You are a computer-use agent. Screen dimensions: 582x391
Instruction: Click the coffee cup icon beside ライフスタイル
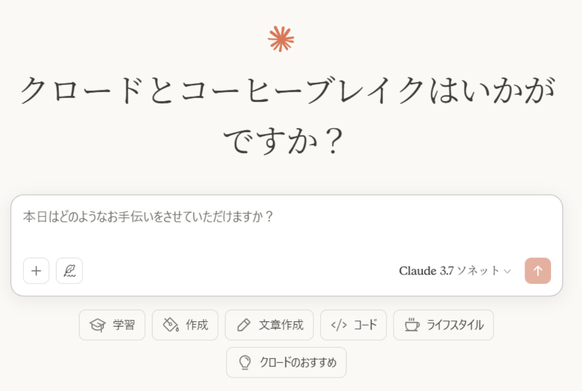[412, 325]
